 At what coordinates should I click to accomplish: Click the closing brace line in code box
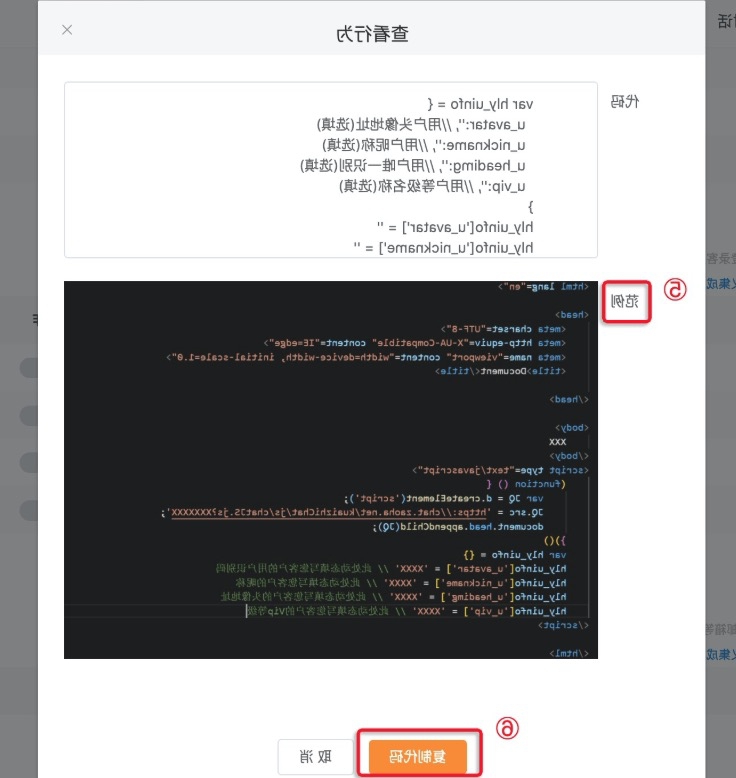tap(530, 206)
